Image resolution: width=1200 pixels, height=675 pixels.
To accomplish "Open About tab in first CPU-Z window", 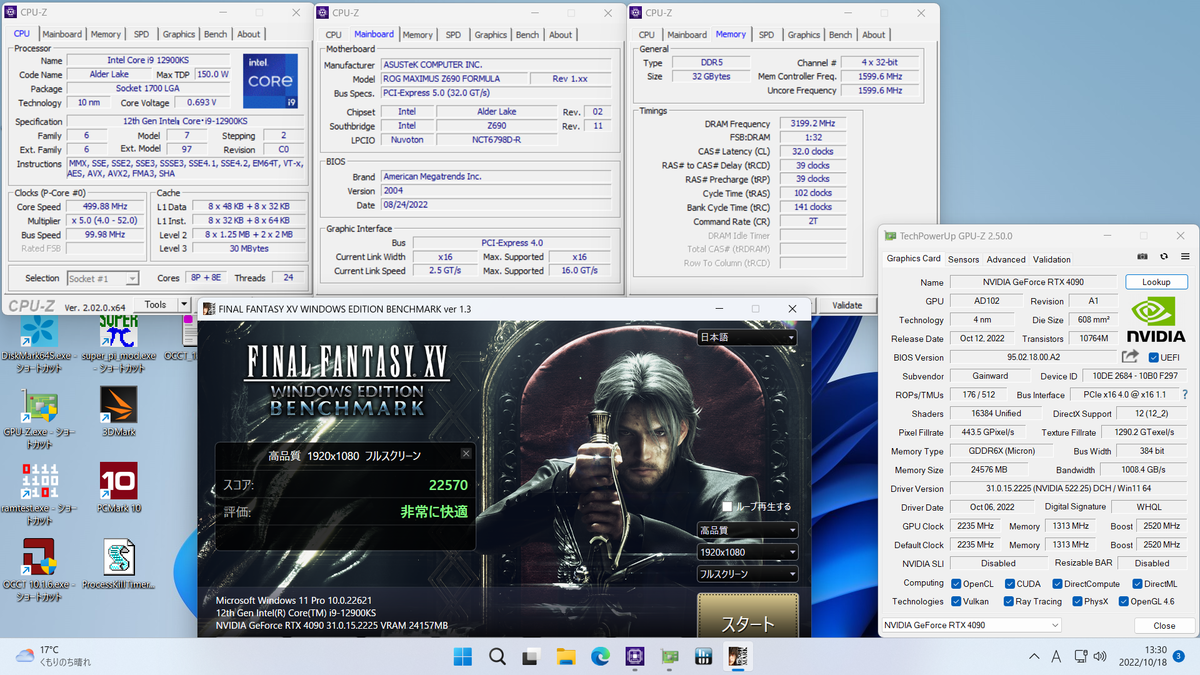I will tap(249, 34).
